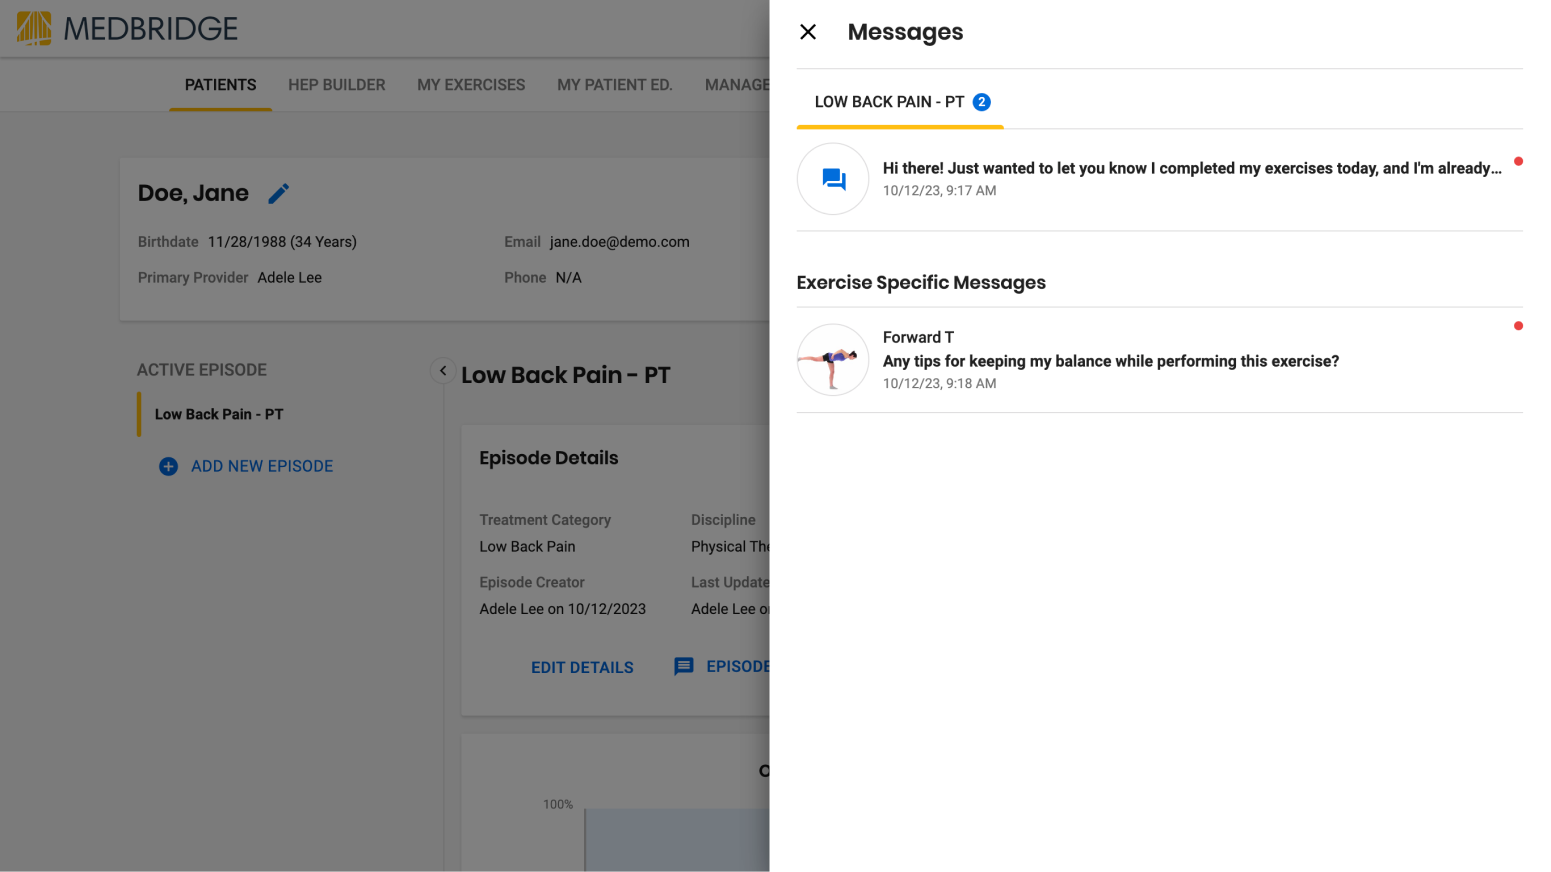Viewport: 1551px width, 872px height.
Task: Edit patient Jane Doe with pencil icon
Action: click(x=279, y=193)
